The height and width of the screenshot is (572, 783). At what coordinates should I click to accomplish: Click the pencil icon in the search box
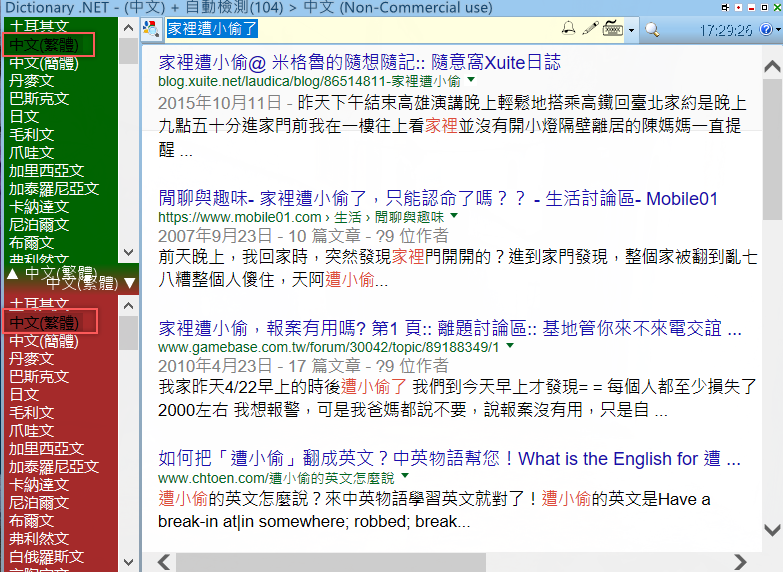tap(590, 28)
